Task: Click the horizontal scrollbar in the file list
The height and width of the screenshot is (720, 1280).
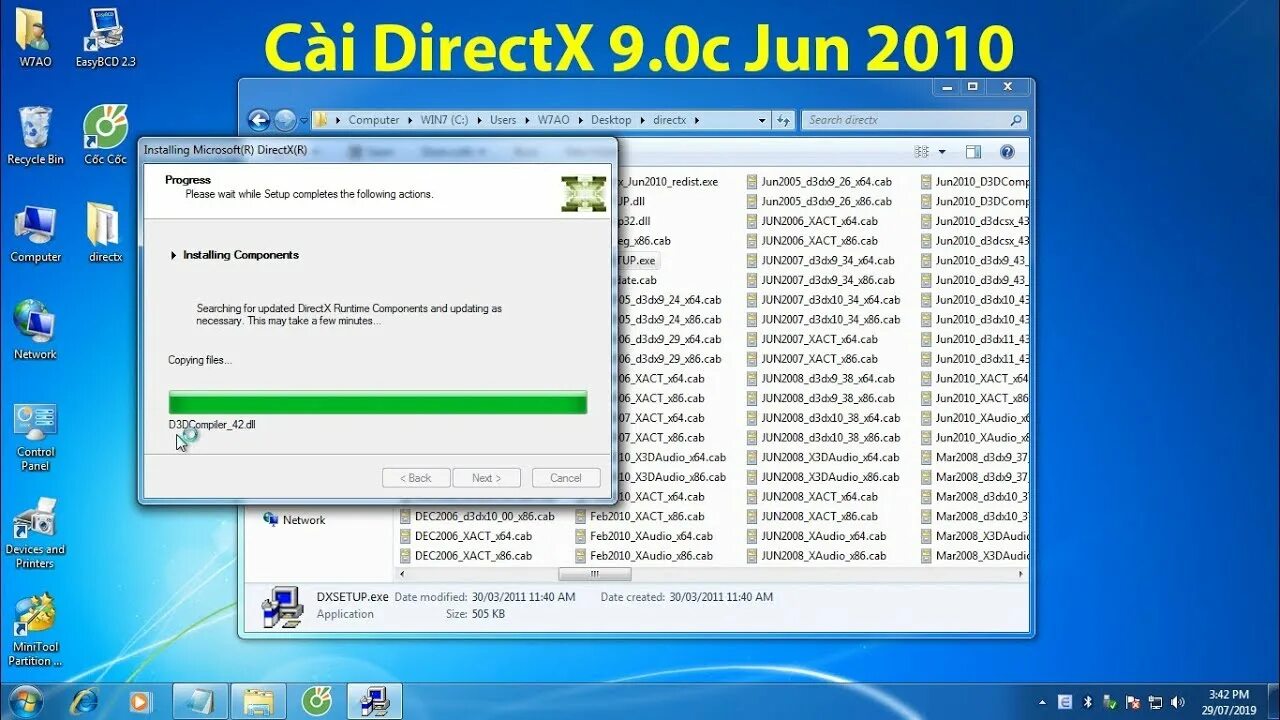Action: pos(594,575)
